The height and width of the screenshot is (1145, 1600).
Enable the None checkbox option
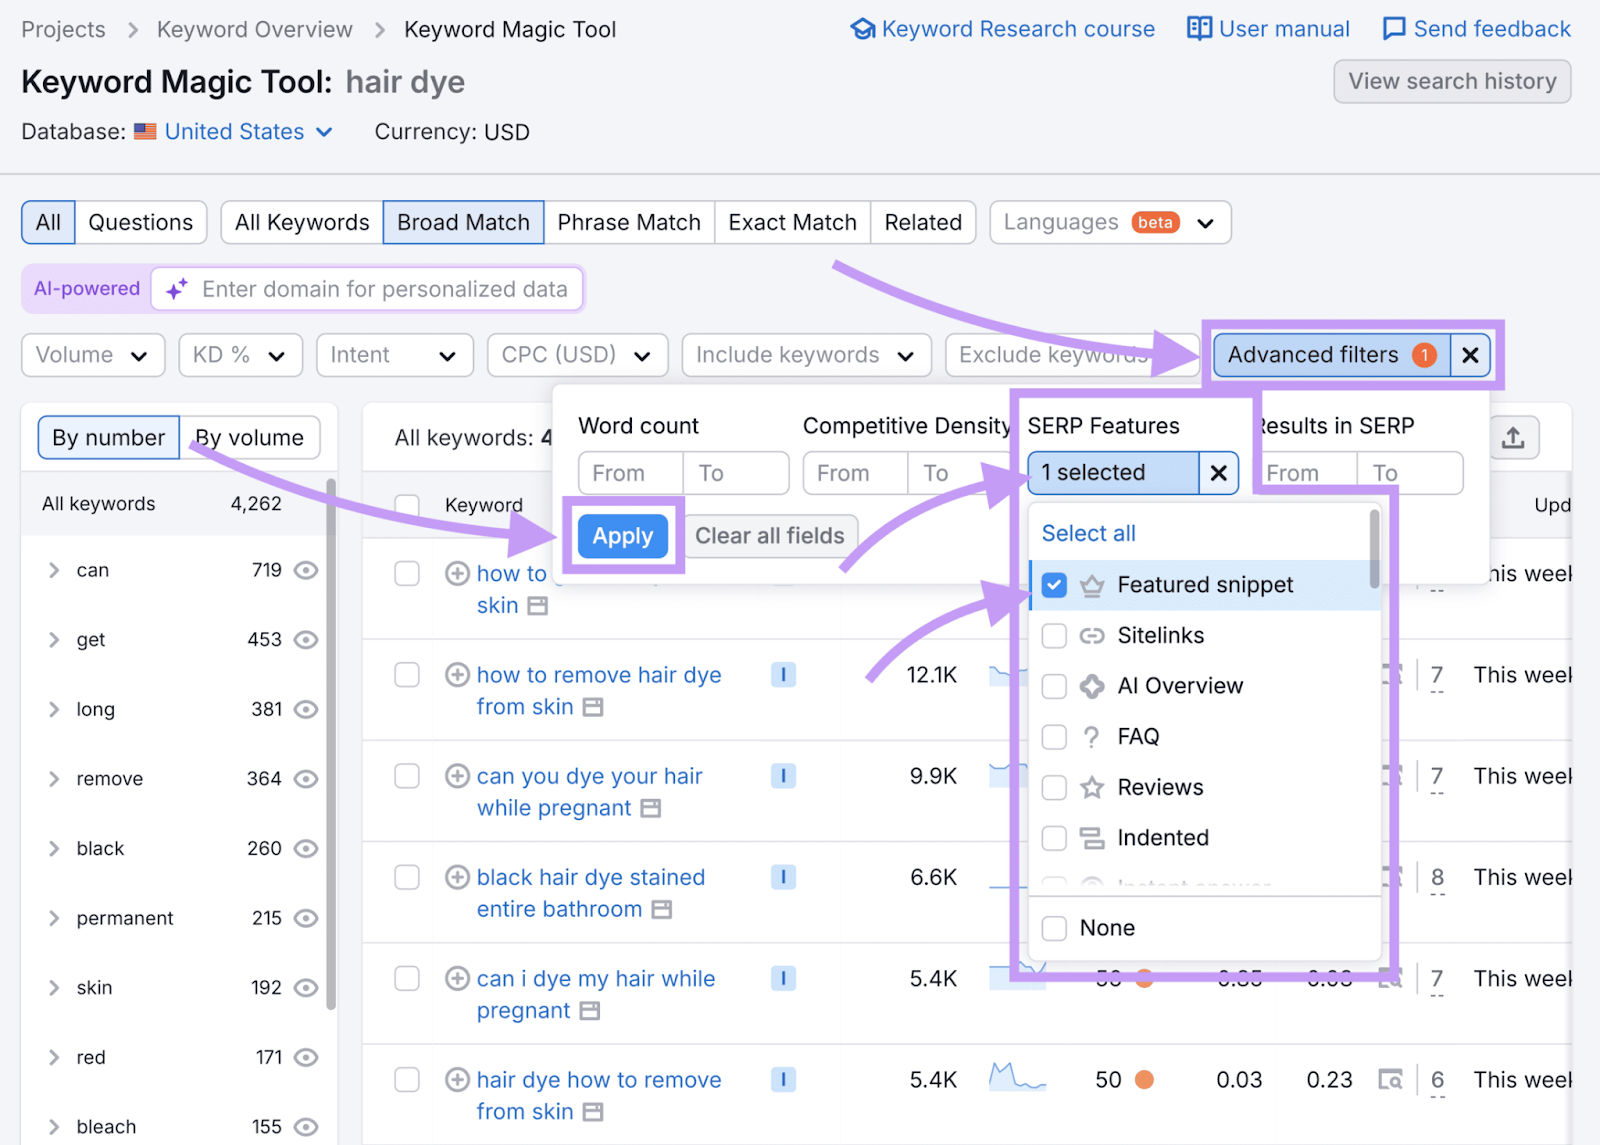(x=1054, y=928)
